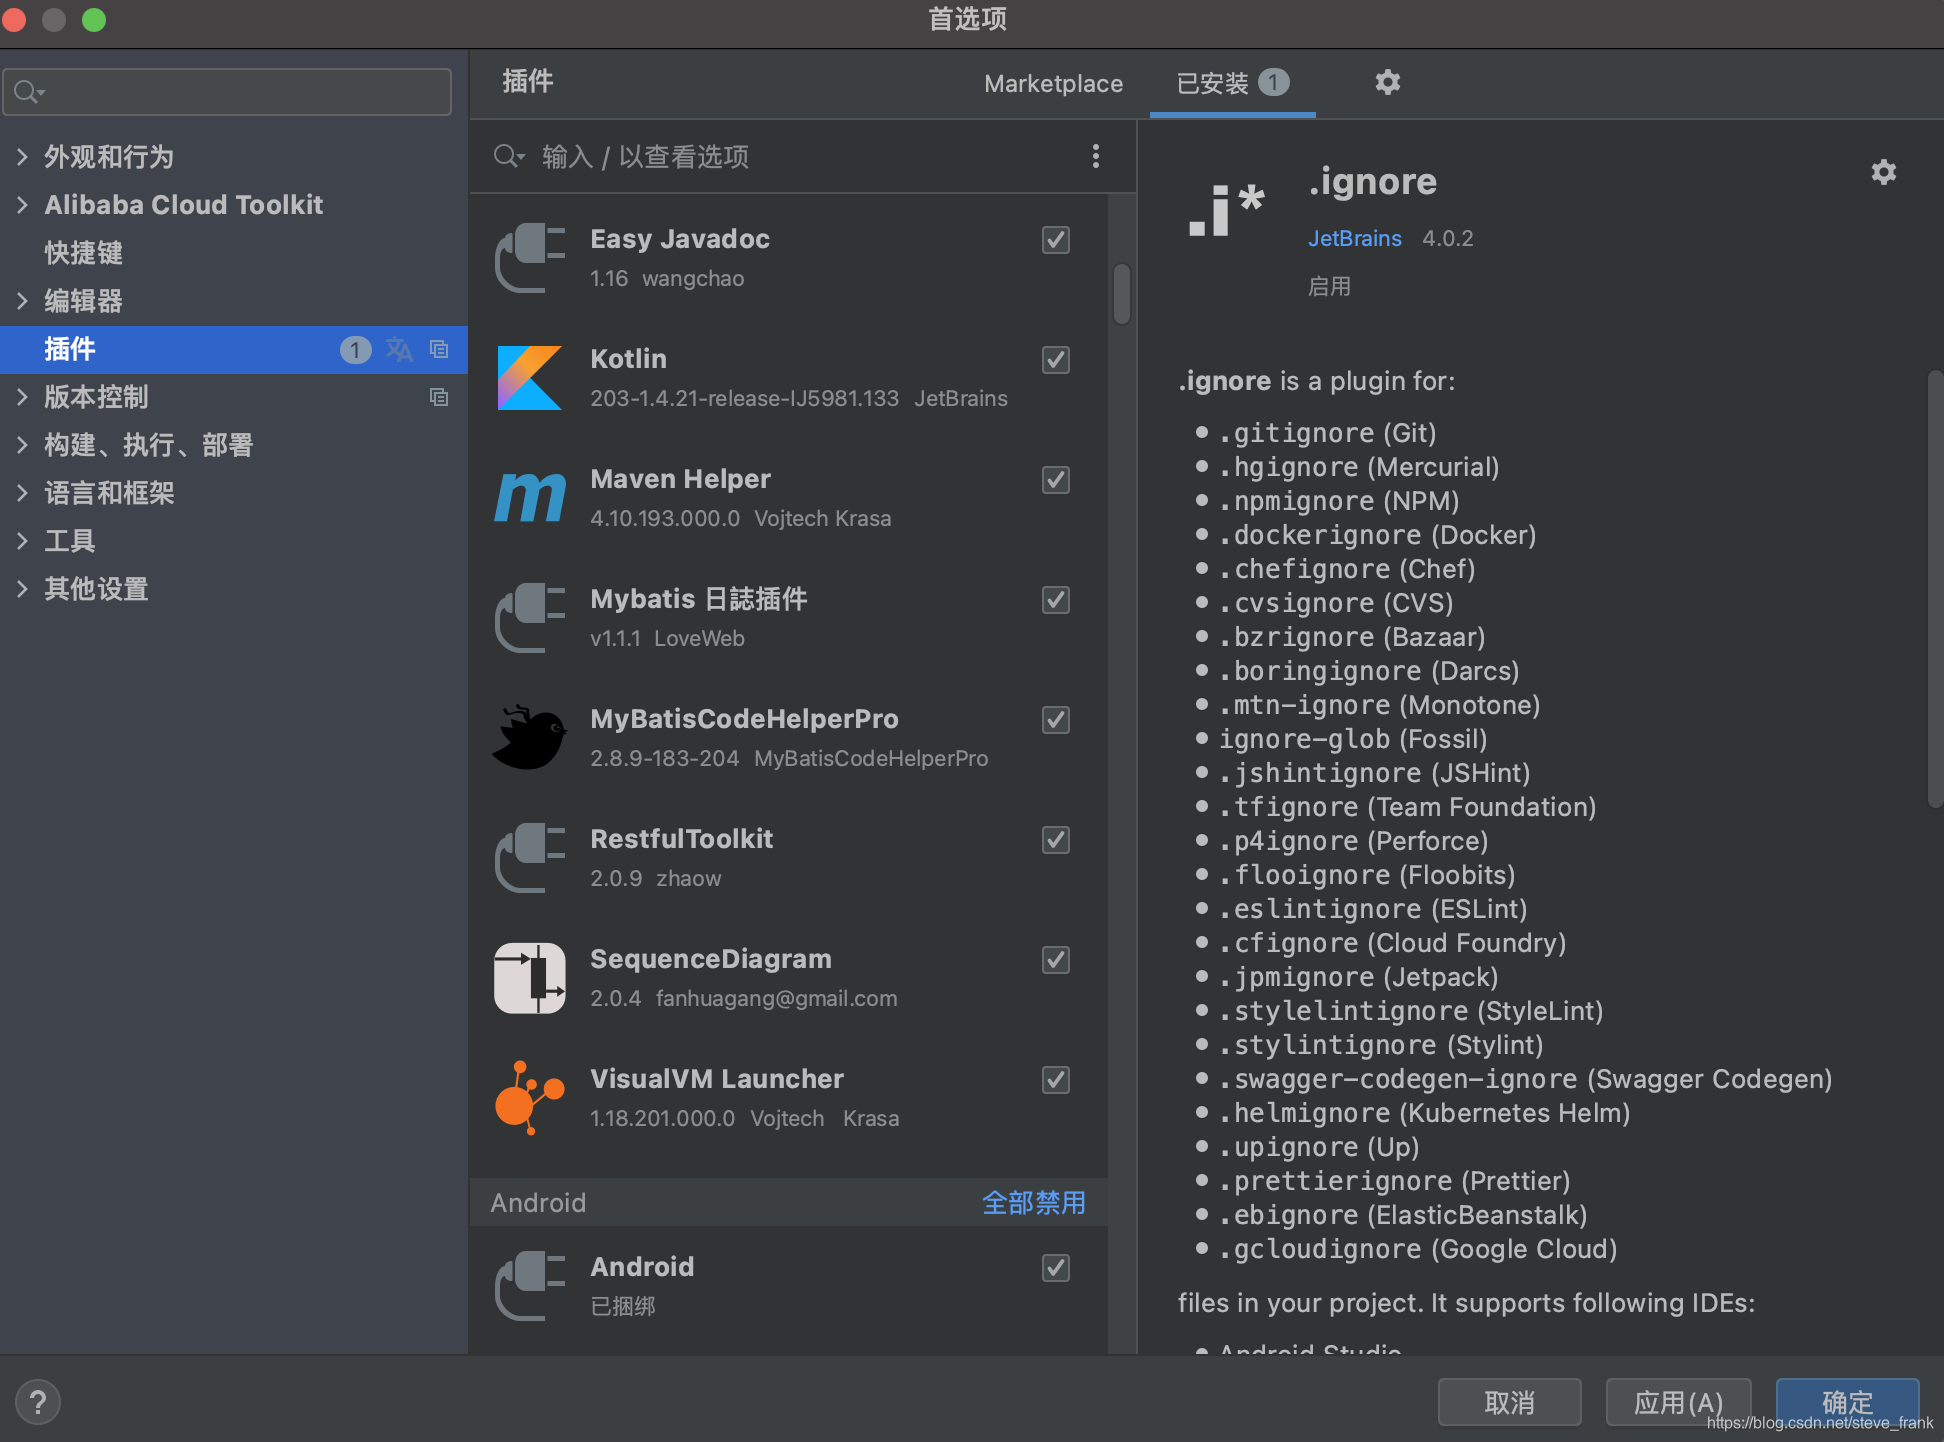
Task: Expand the 工具 settings group
Action: point(22,541)
